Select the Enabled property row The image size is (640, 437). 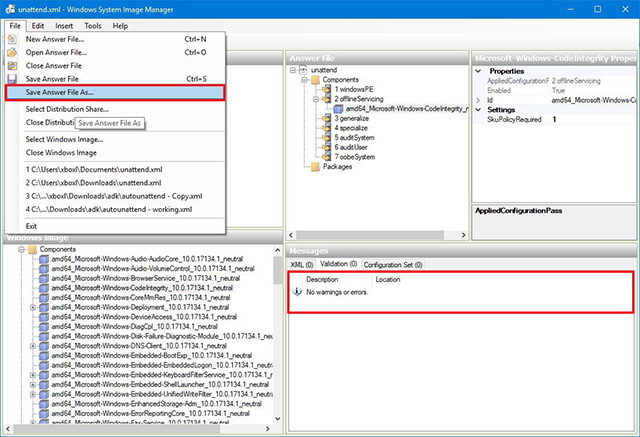pyautogui.click(x=555, y=91)
